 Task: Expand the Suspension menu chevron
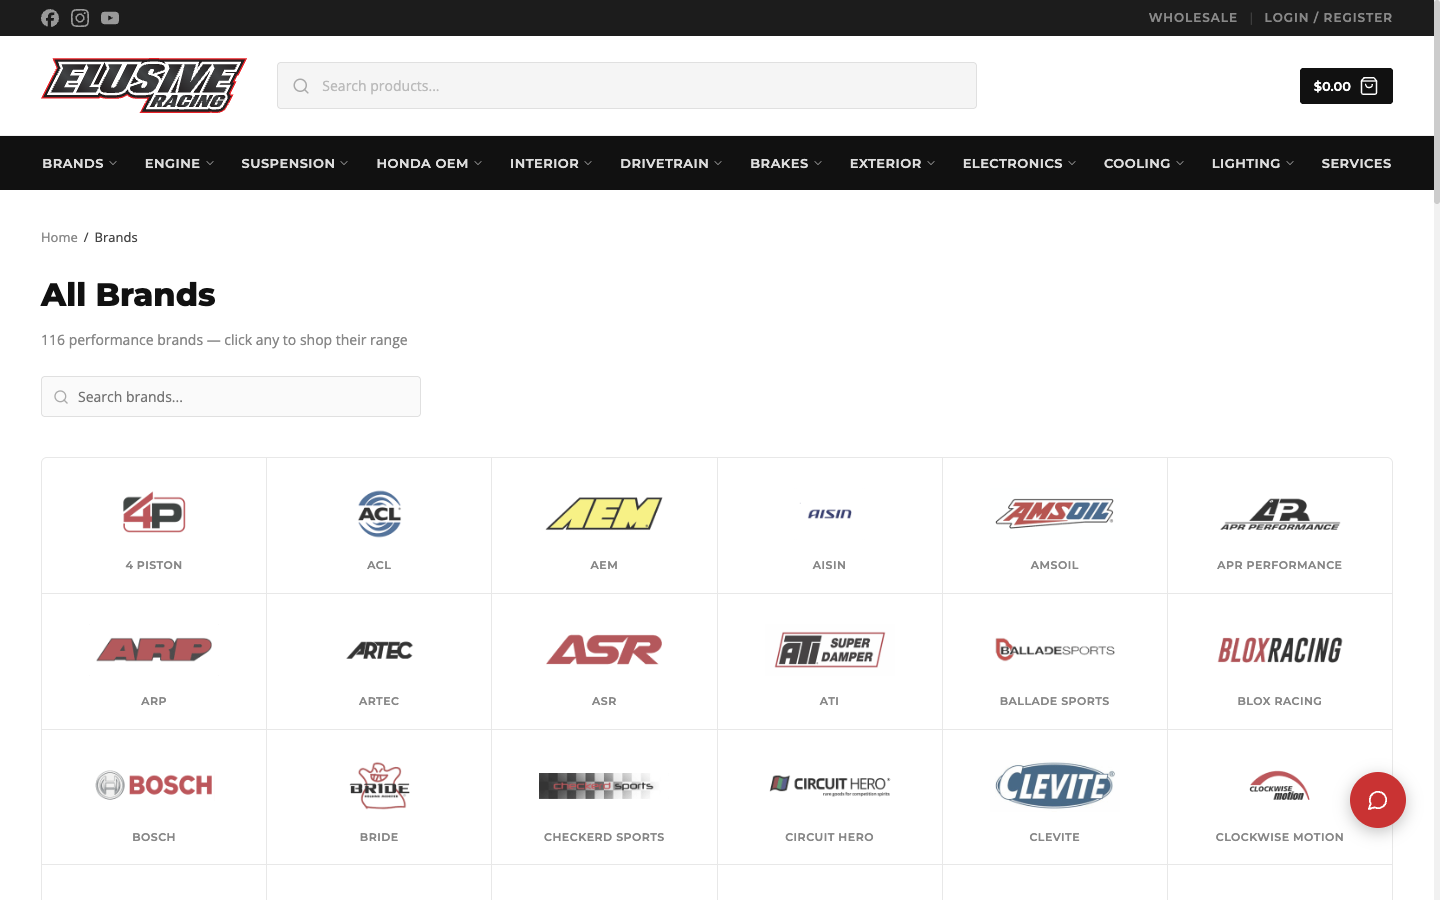coord(344,164)
